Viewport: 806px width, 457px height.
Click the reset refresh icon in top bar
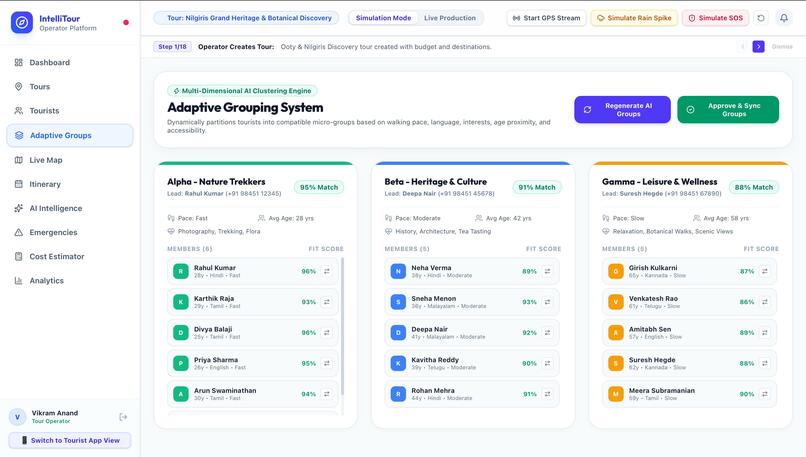tap(761, 18)
